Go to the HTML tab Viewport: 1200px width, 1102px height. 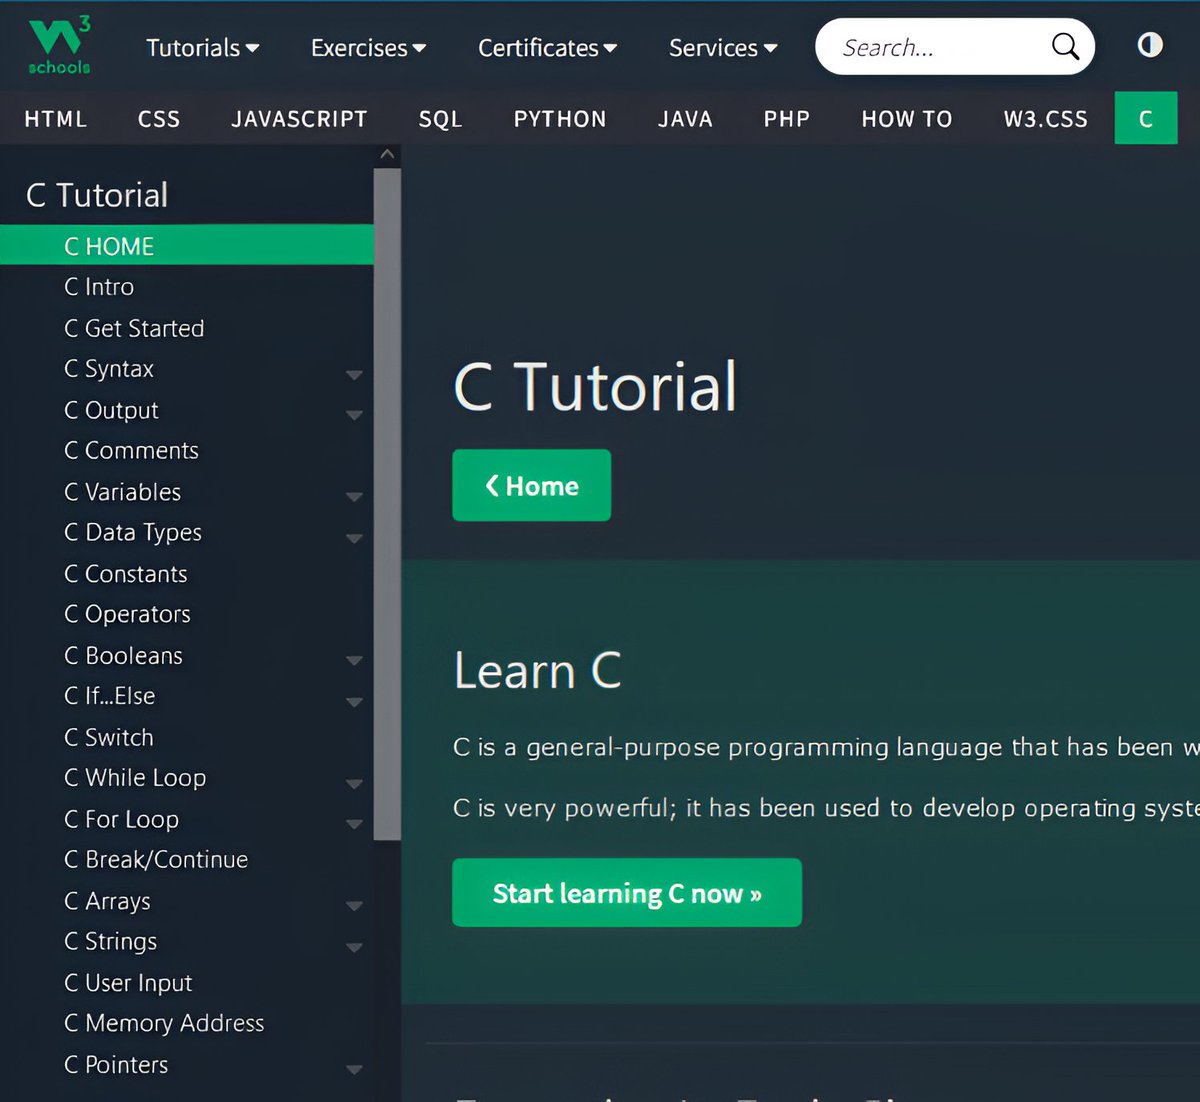[56, 119]
